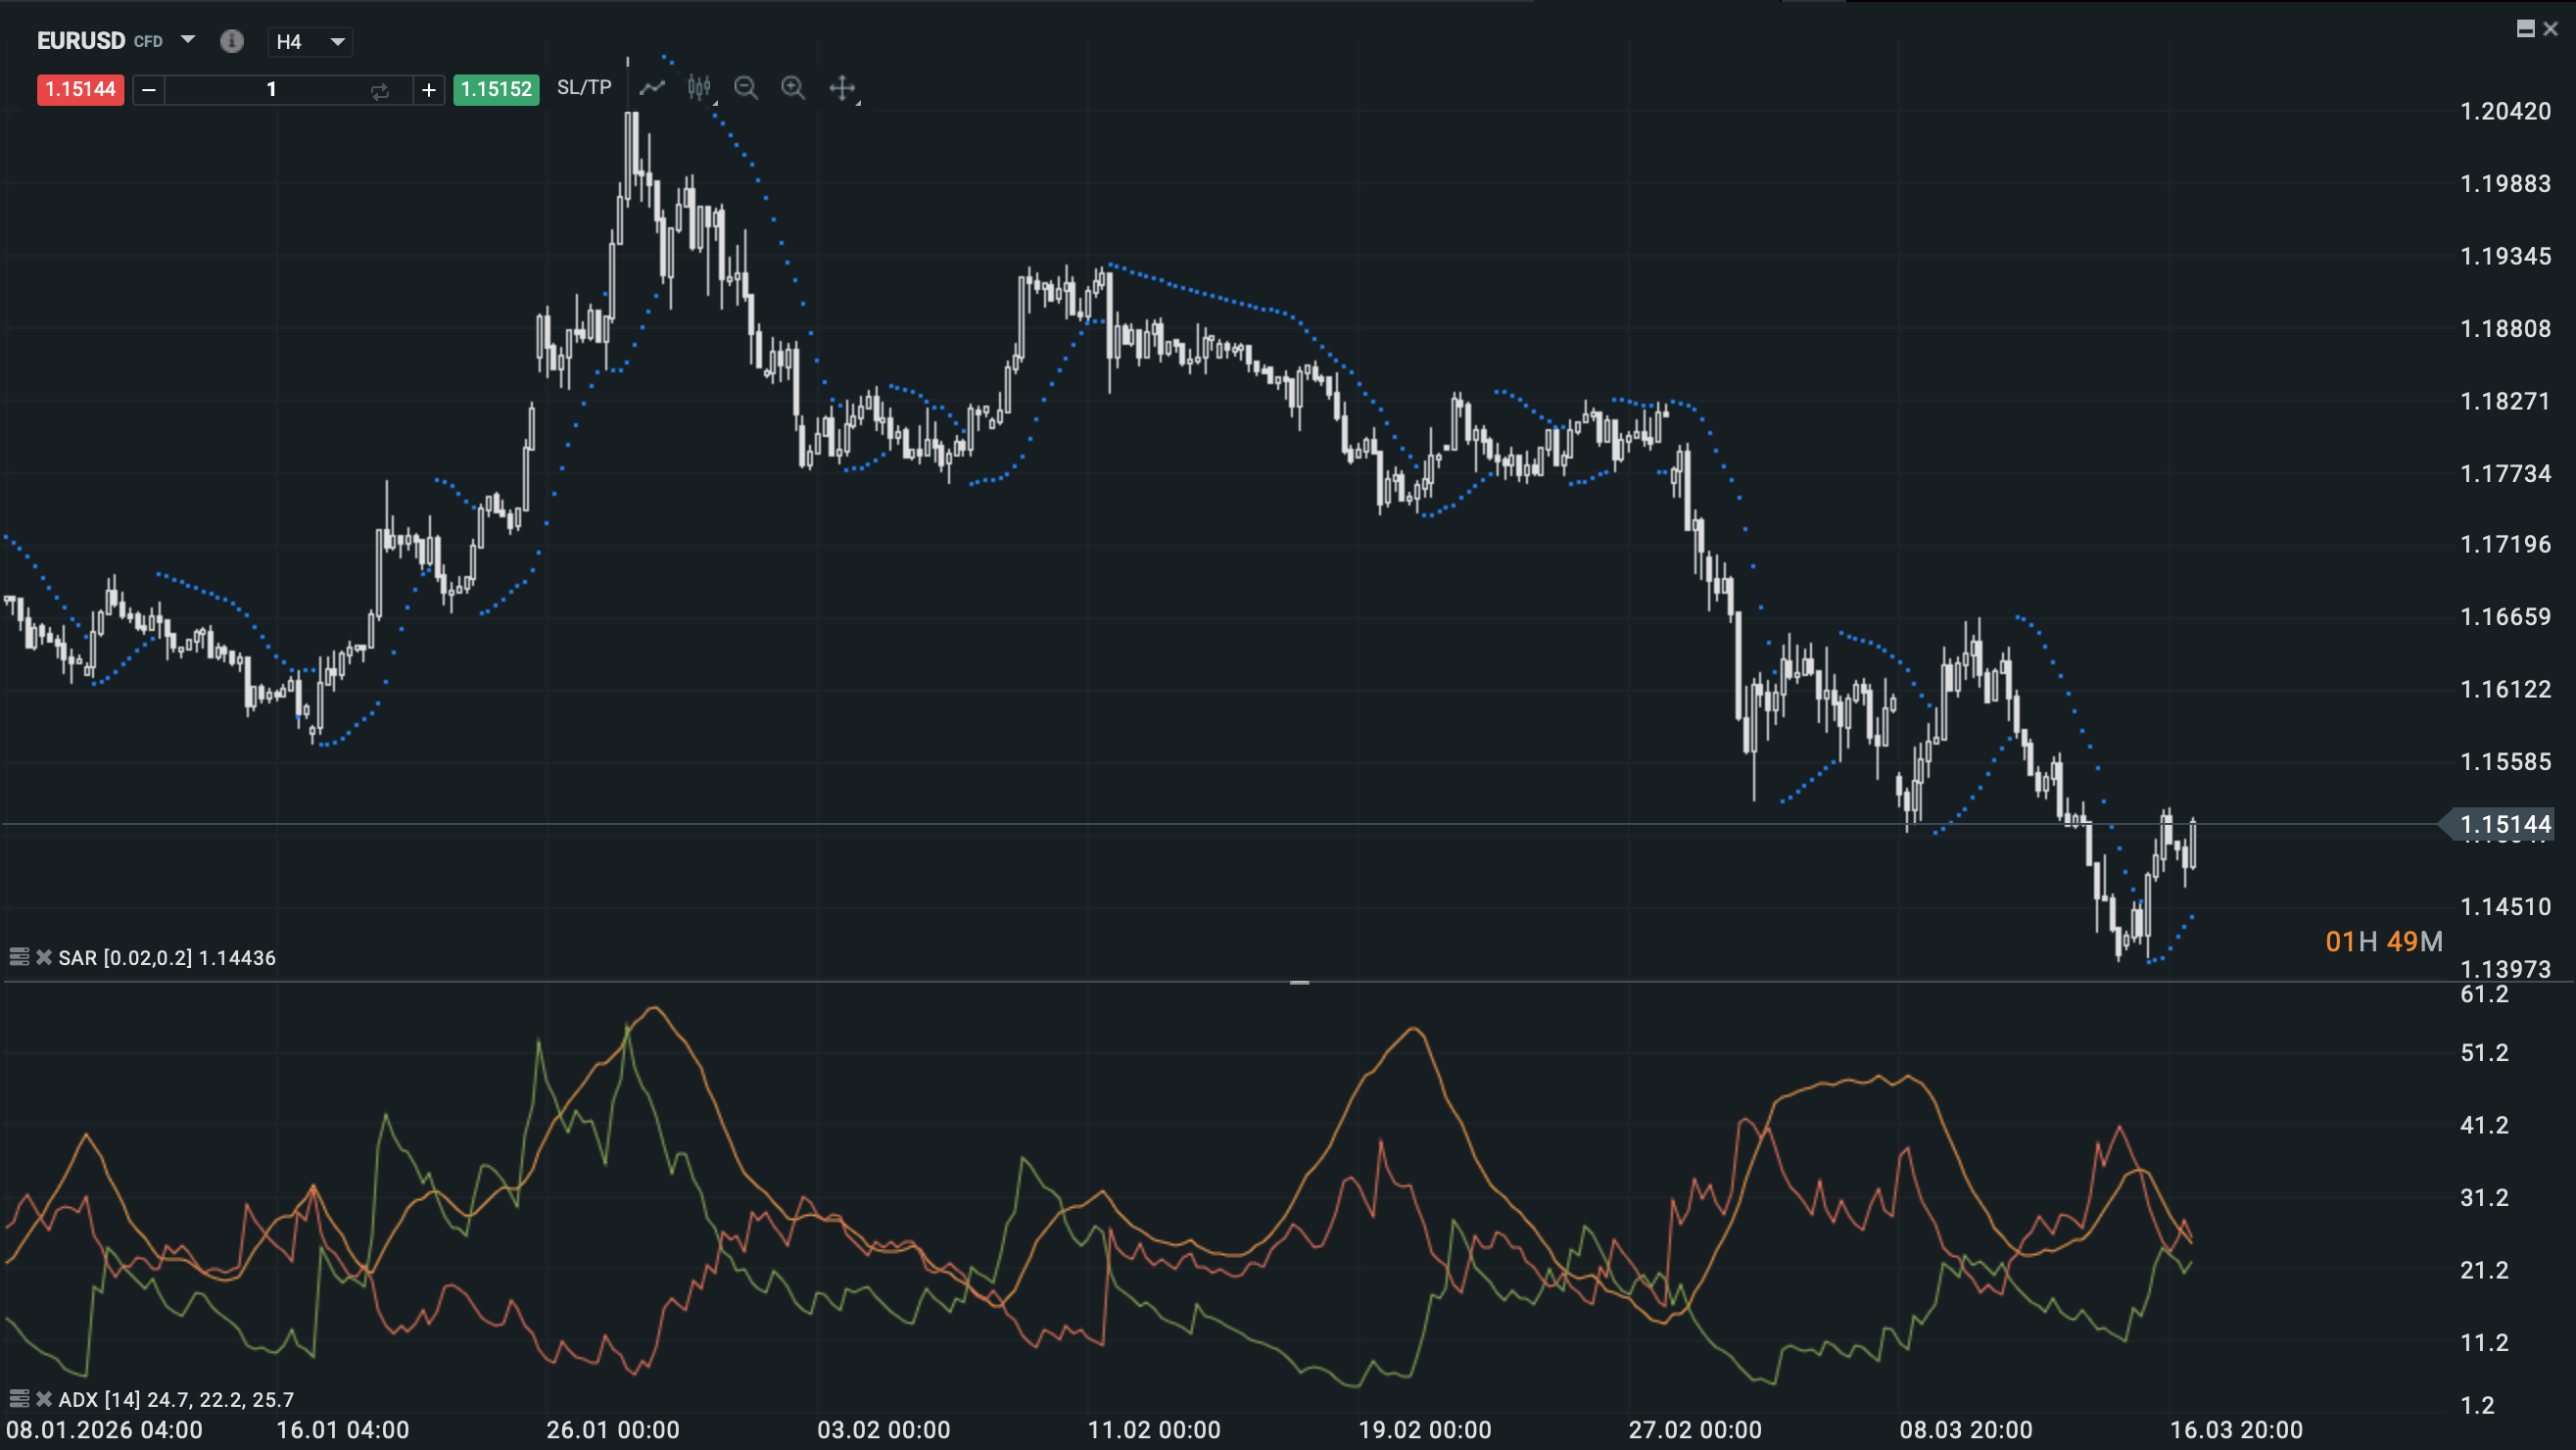Remove the ADX indicator
2576x1450 pixels.
[44, 1400]
